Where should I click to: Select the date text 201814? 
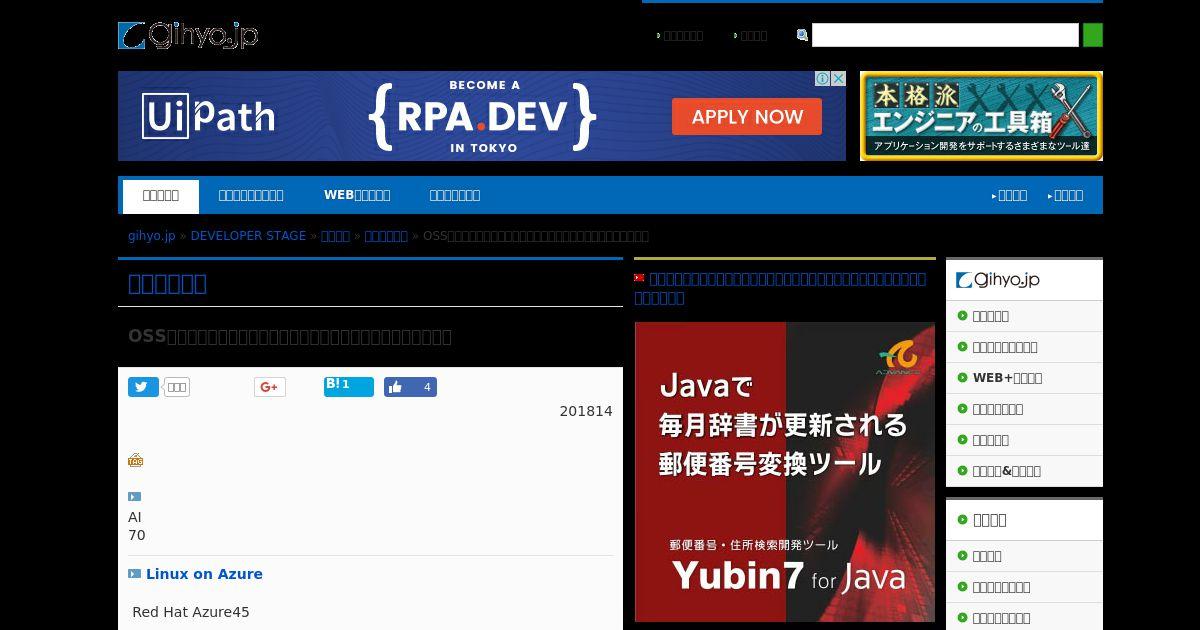[x=586, y=411]
